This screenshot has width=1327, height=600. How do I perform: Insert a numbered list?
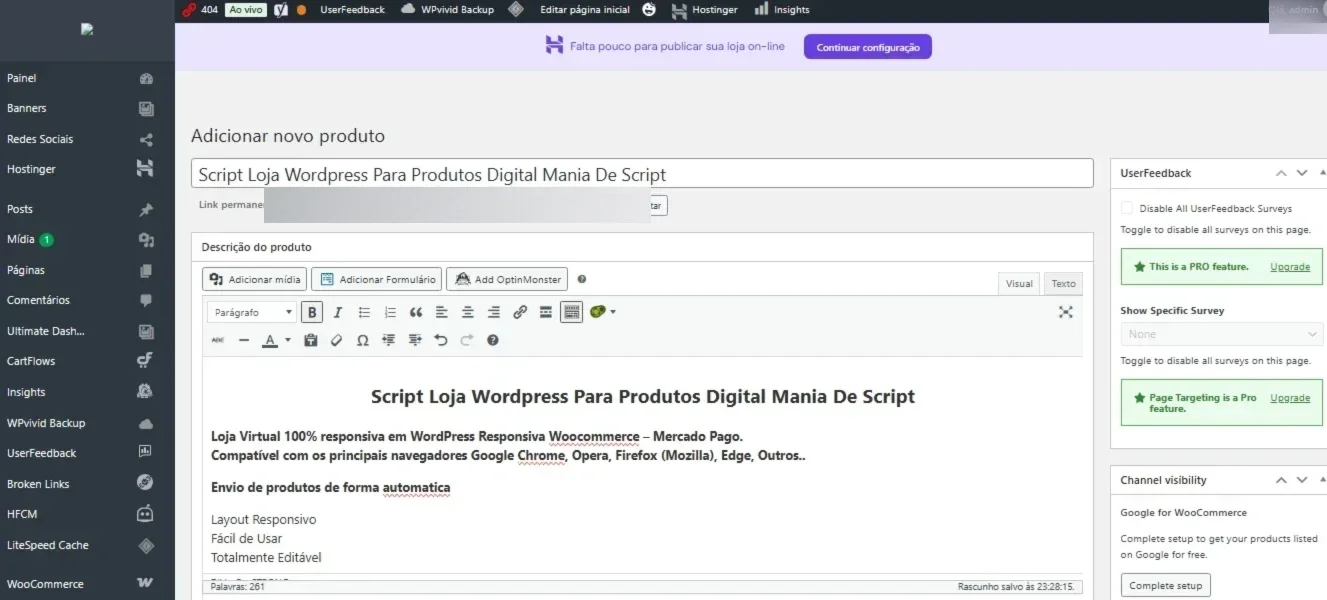390,312
